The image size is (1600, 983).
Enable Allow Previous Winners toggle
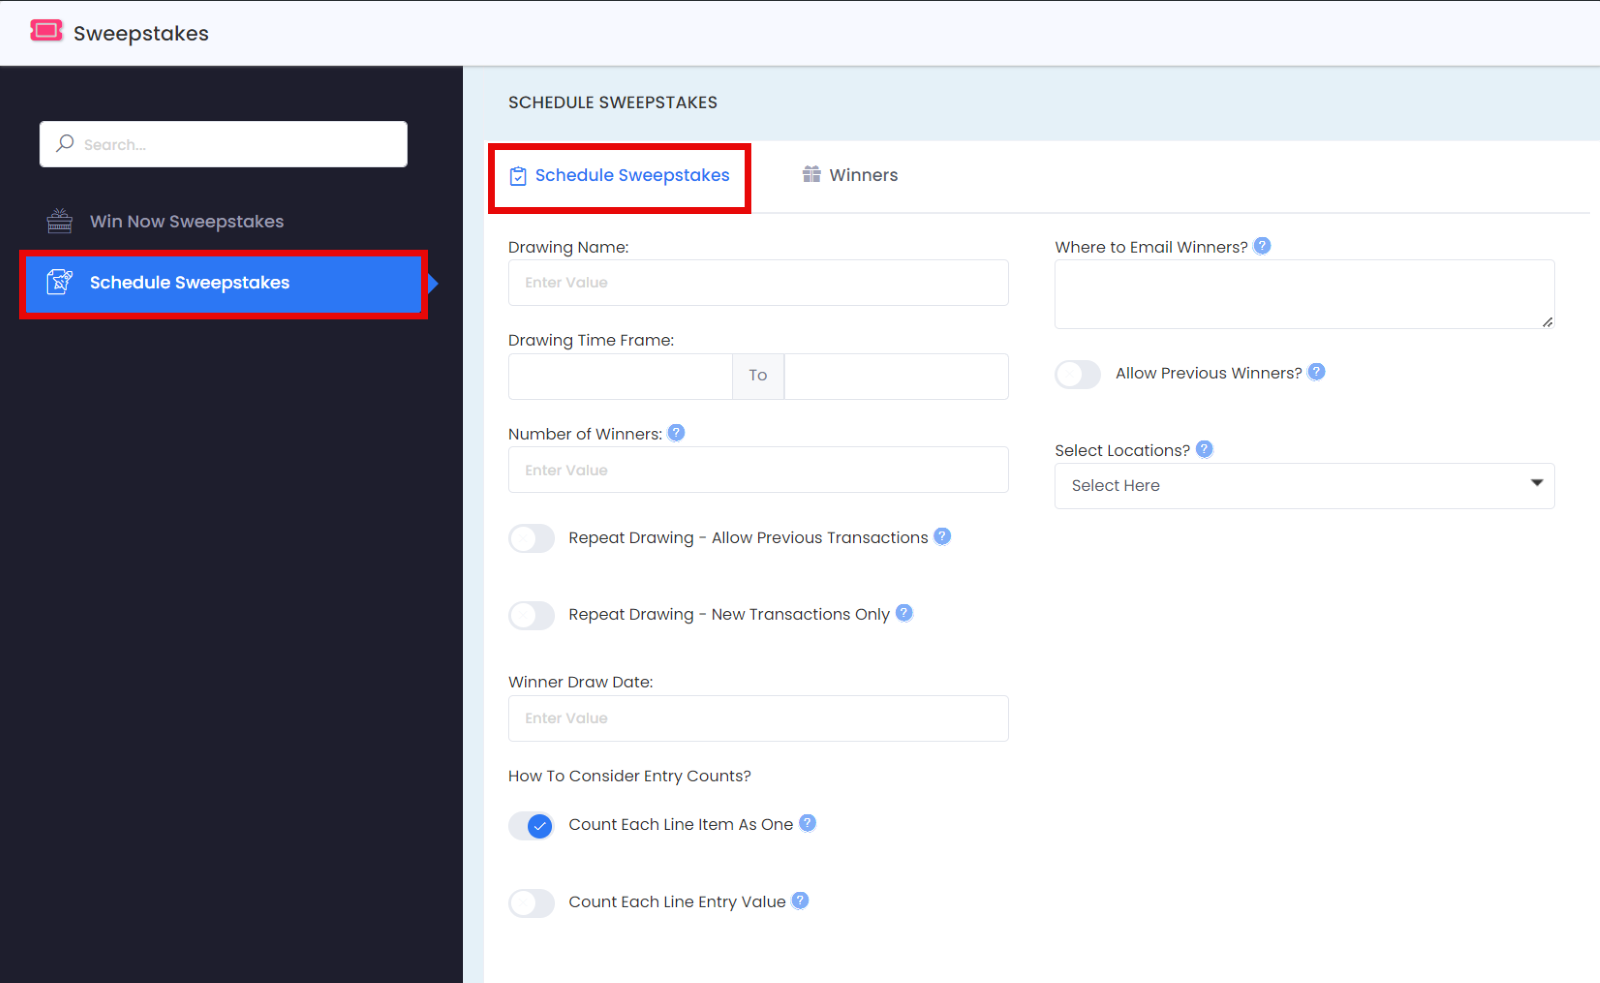pyautogui.click(x=1078, y=374)
